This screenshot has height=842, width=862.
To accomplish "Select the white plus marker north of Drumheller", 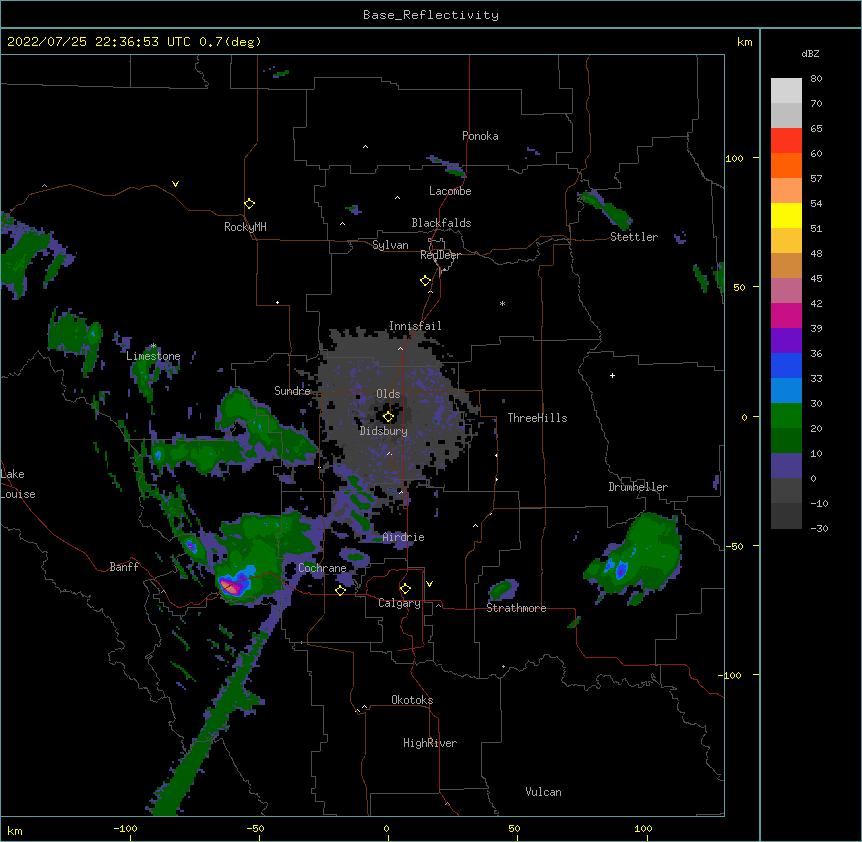I will (612, 375).
